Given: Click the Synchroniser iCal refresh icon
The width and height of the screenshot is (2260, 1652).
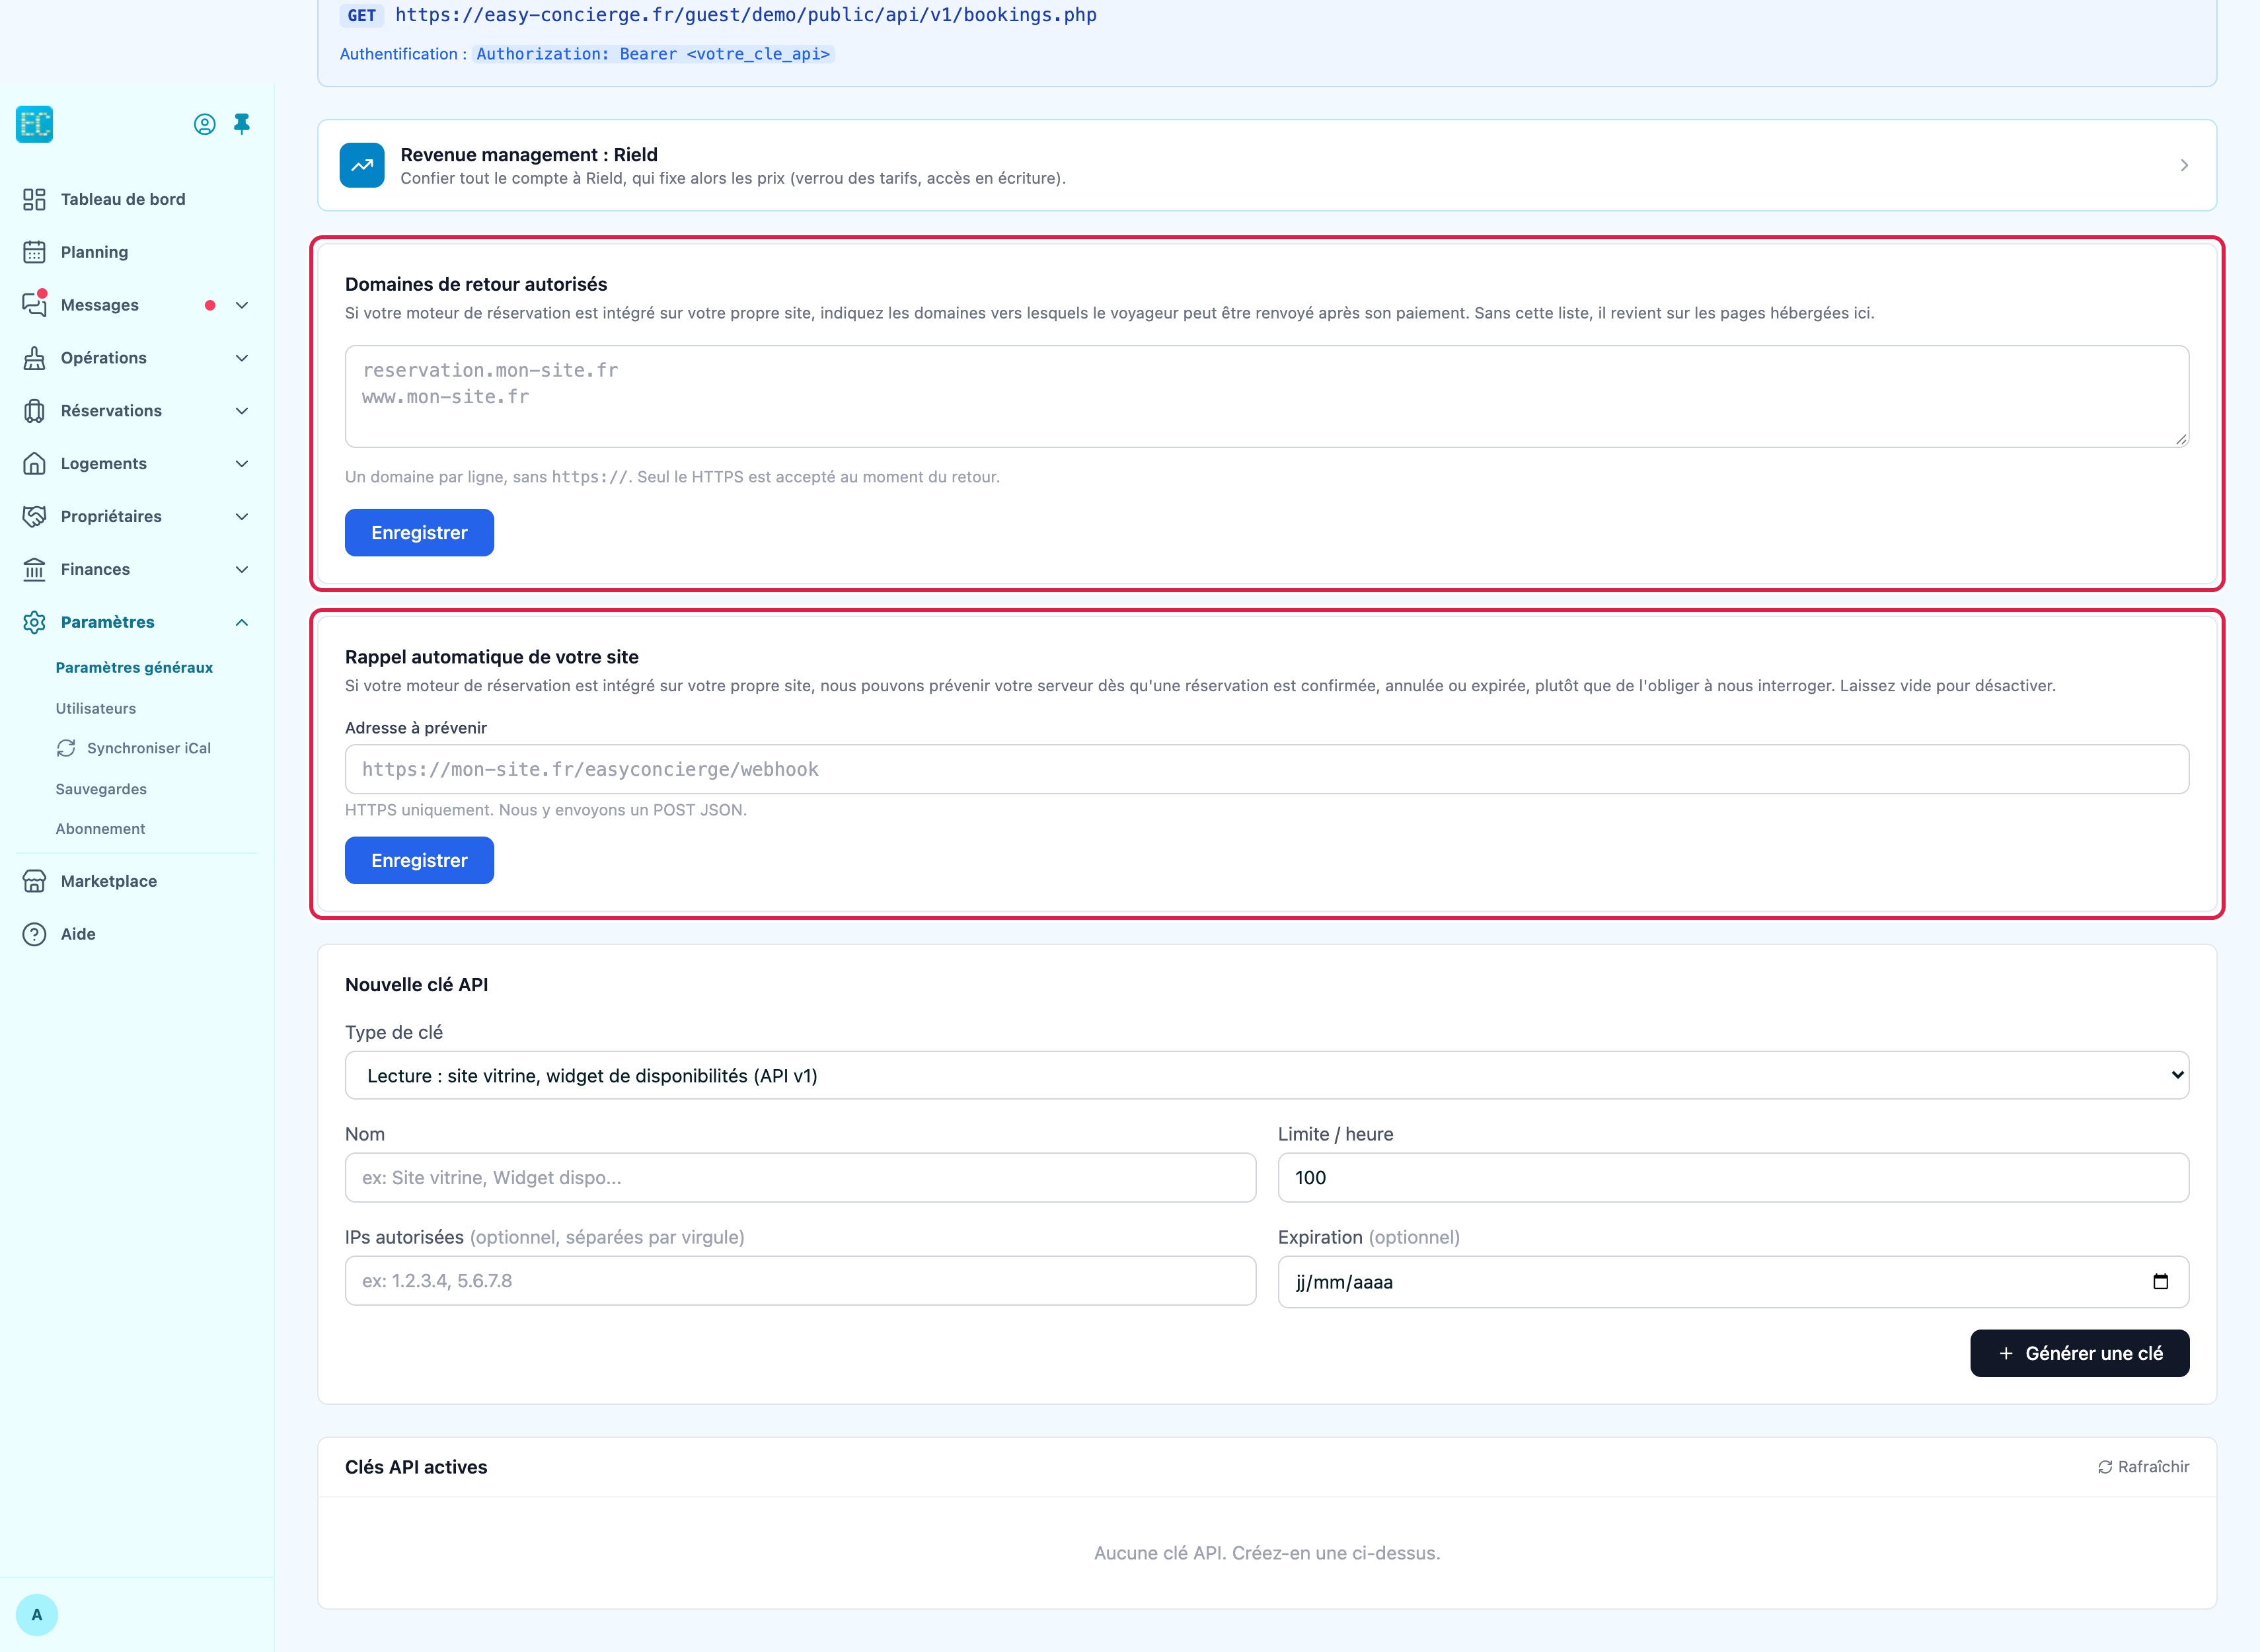Looking at the screenshot, I should [x=66, y=748].
